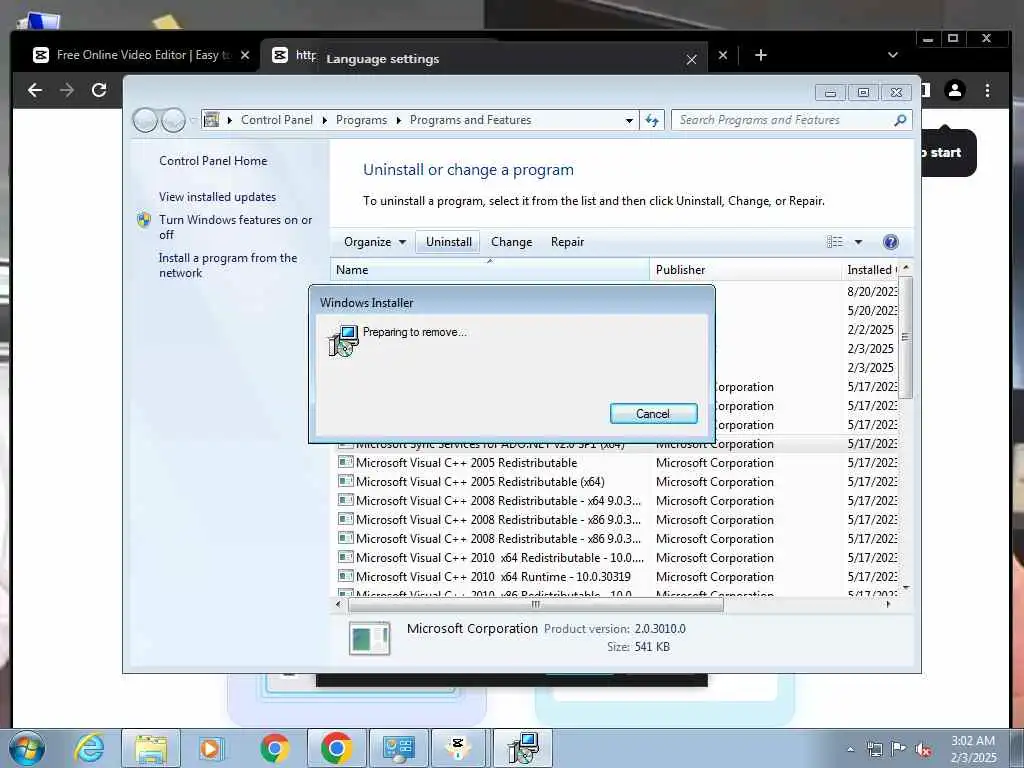Open a new Chrome tab

point(761,55)
